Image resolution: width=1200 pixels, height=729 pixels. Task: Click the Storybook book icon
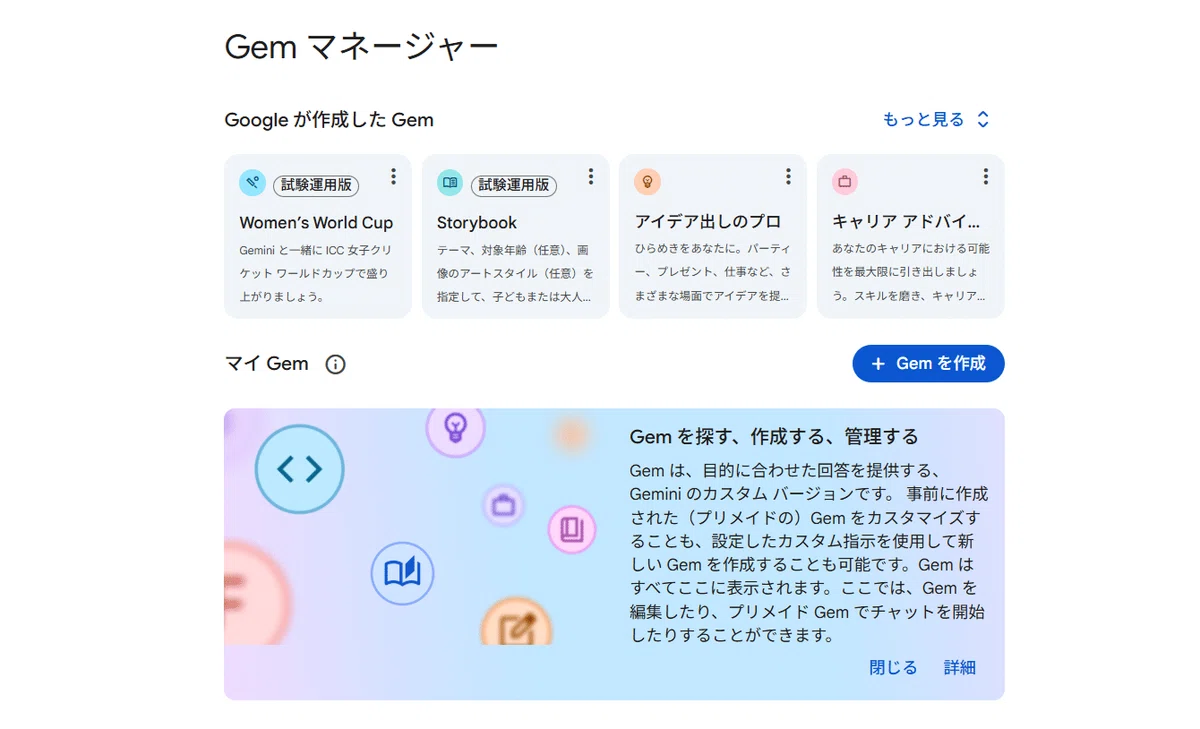pos(450,183)
